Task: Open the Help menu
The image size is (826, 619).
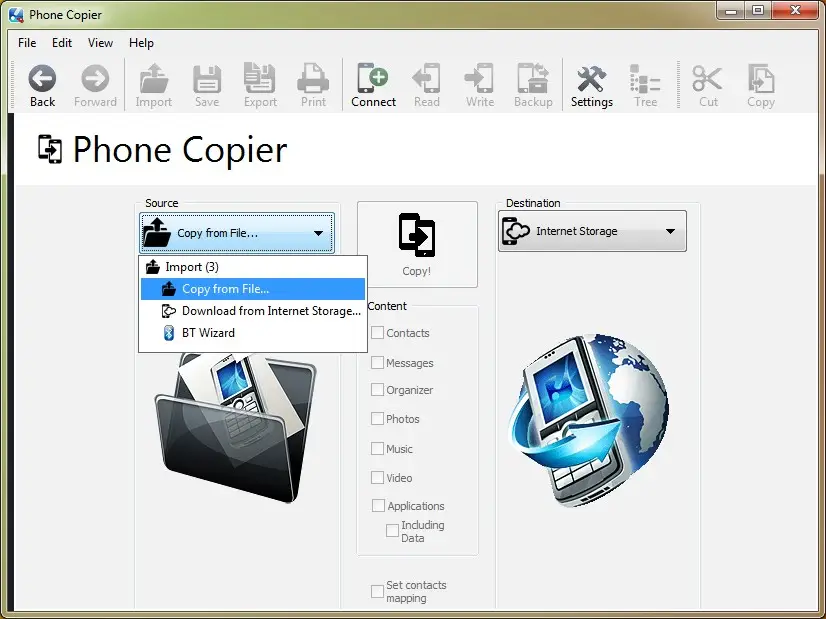Action: (x=141, y=43)
